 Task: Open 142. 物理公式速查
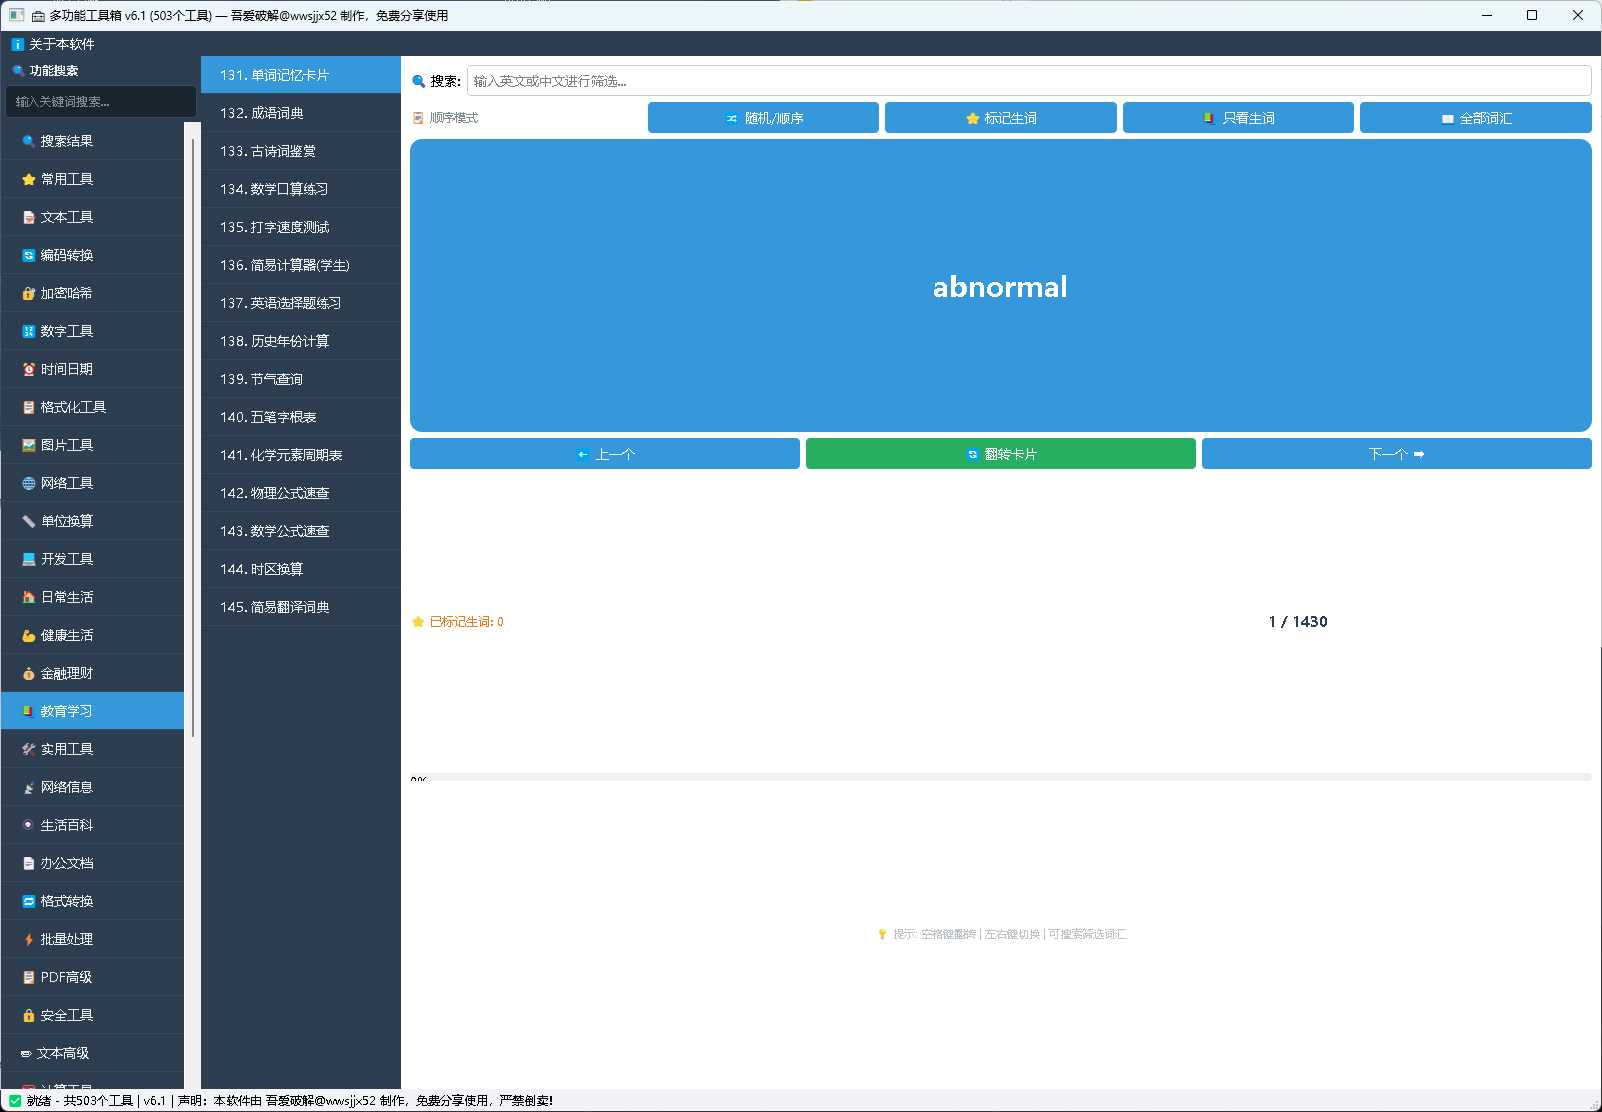[301, 493]
